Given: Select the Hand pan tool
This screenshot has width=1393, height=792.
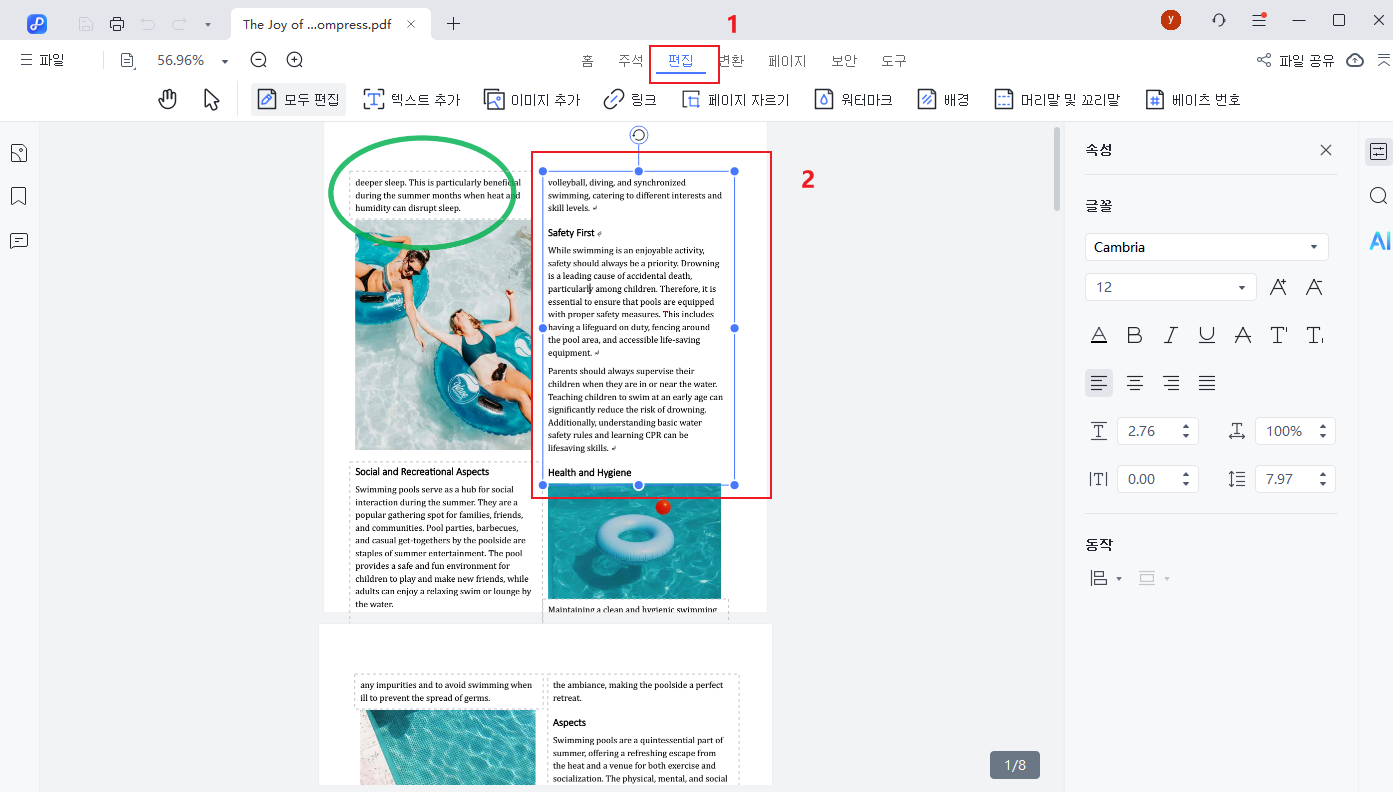Looking at the screenshot, I should pyautogui.click(x=167, y=98).
